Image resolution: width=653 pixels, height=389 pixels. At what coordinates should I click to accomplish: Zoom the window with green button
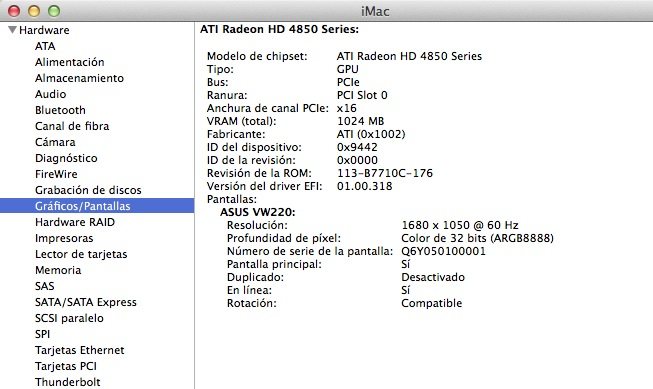tap(54, 11)
